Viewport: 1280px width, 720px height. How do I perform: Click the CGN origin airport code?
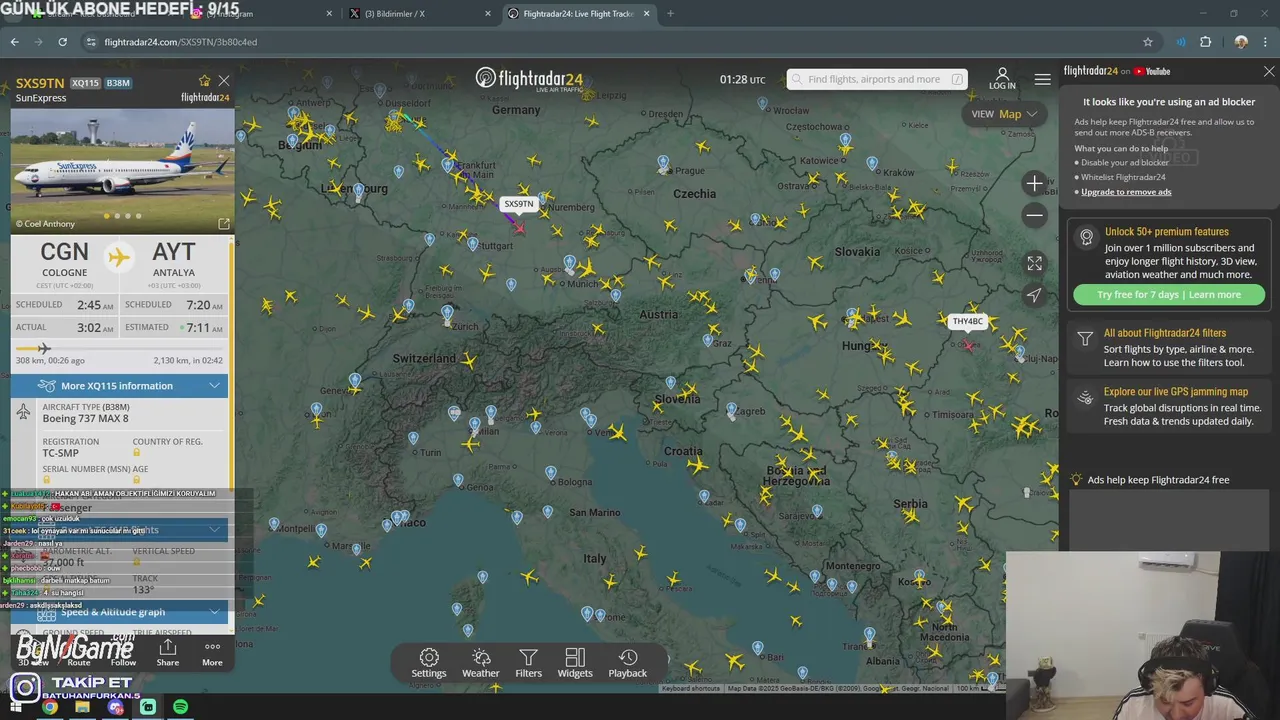(x=65, y=252)
